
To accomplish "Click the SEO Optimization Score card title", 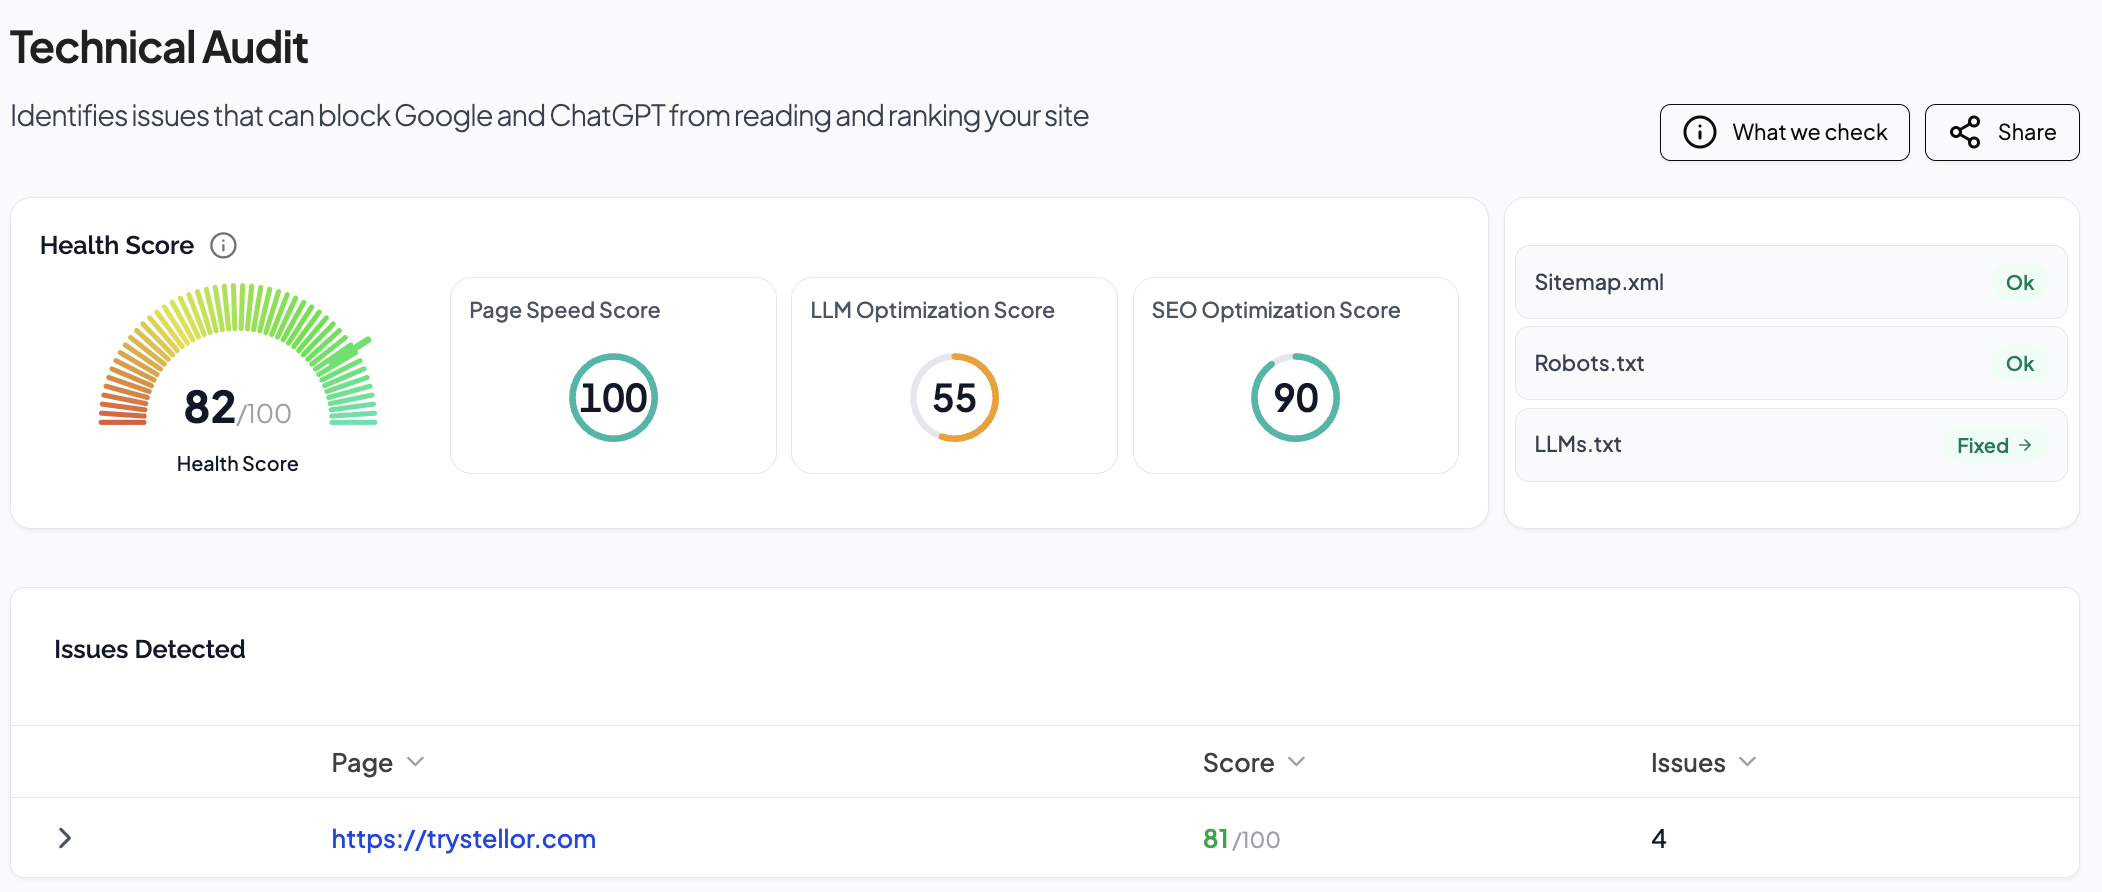I will 1276,310.
